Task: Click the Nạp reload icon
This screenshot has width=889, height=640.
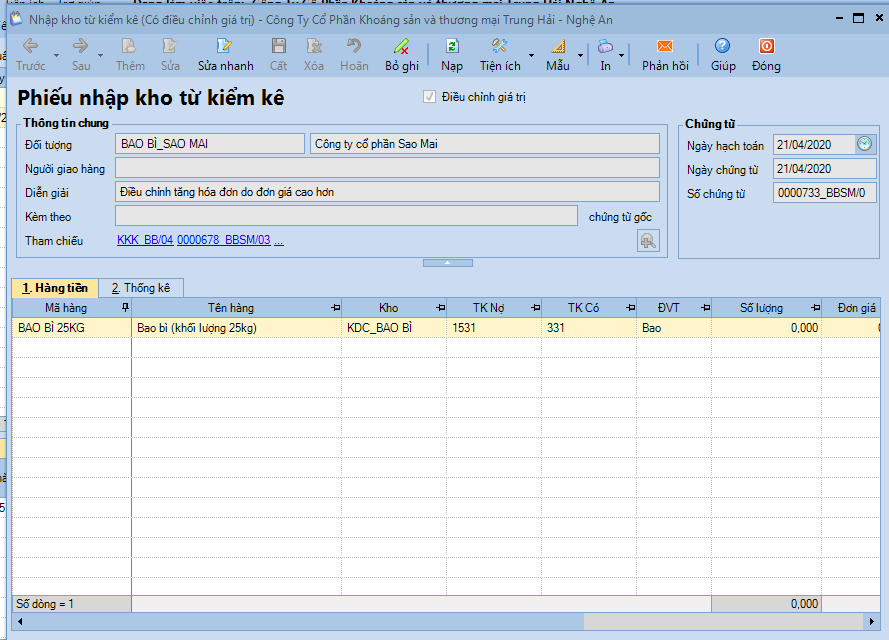Action: click(452, 47)
